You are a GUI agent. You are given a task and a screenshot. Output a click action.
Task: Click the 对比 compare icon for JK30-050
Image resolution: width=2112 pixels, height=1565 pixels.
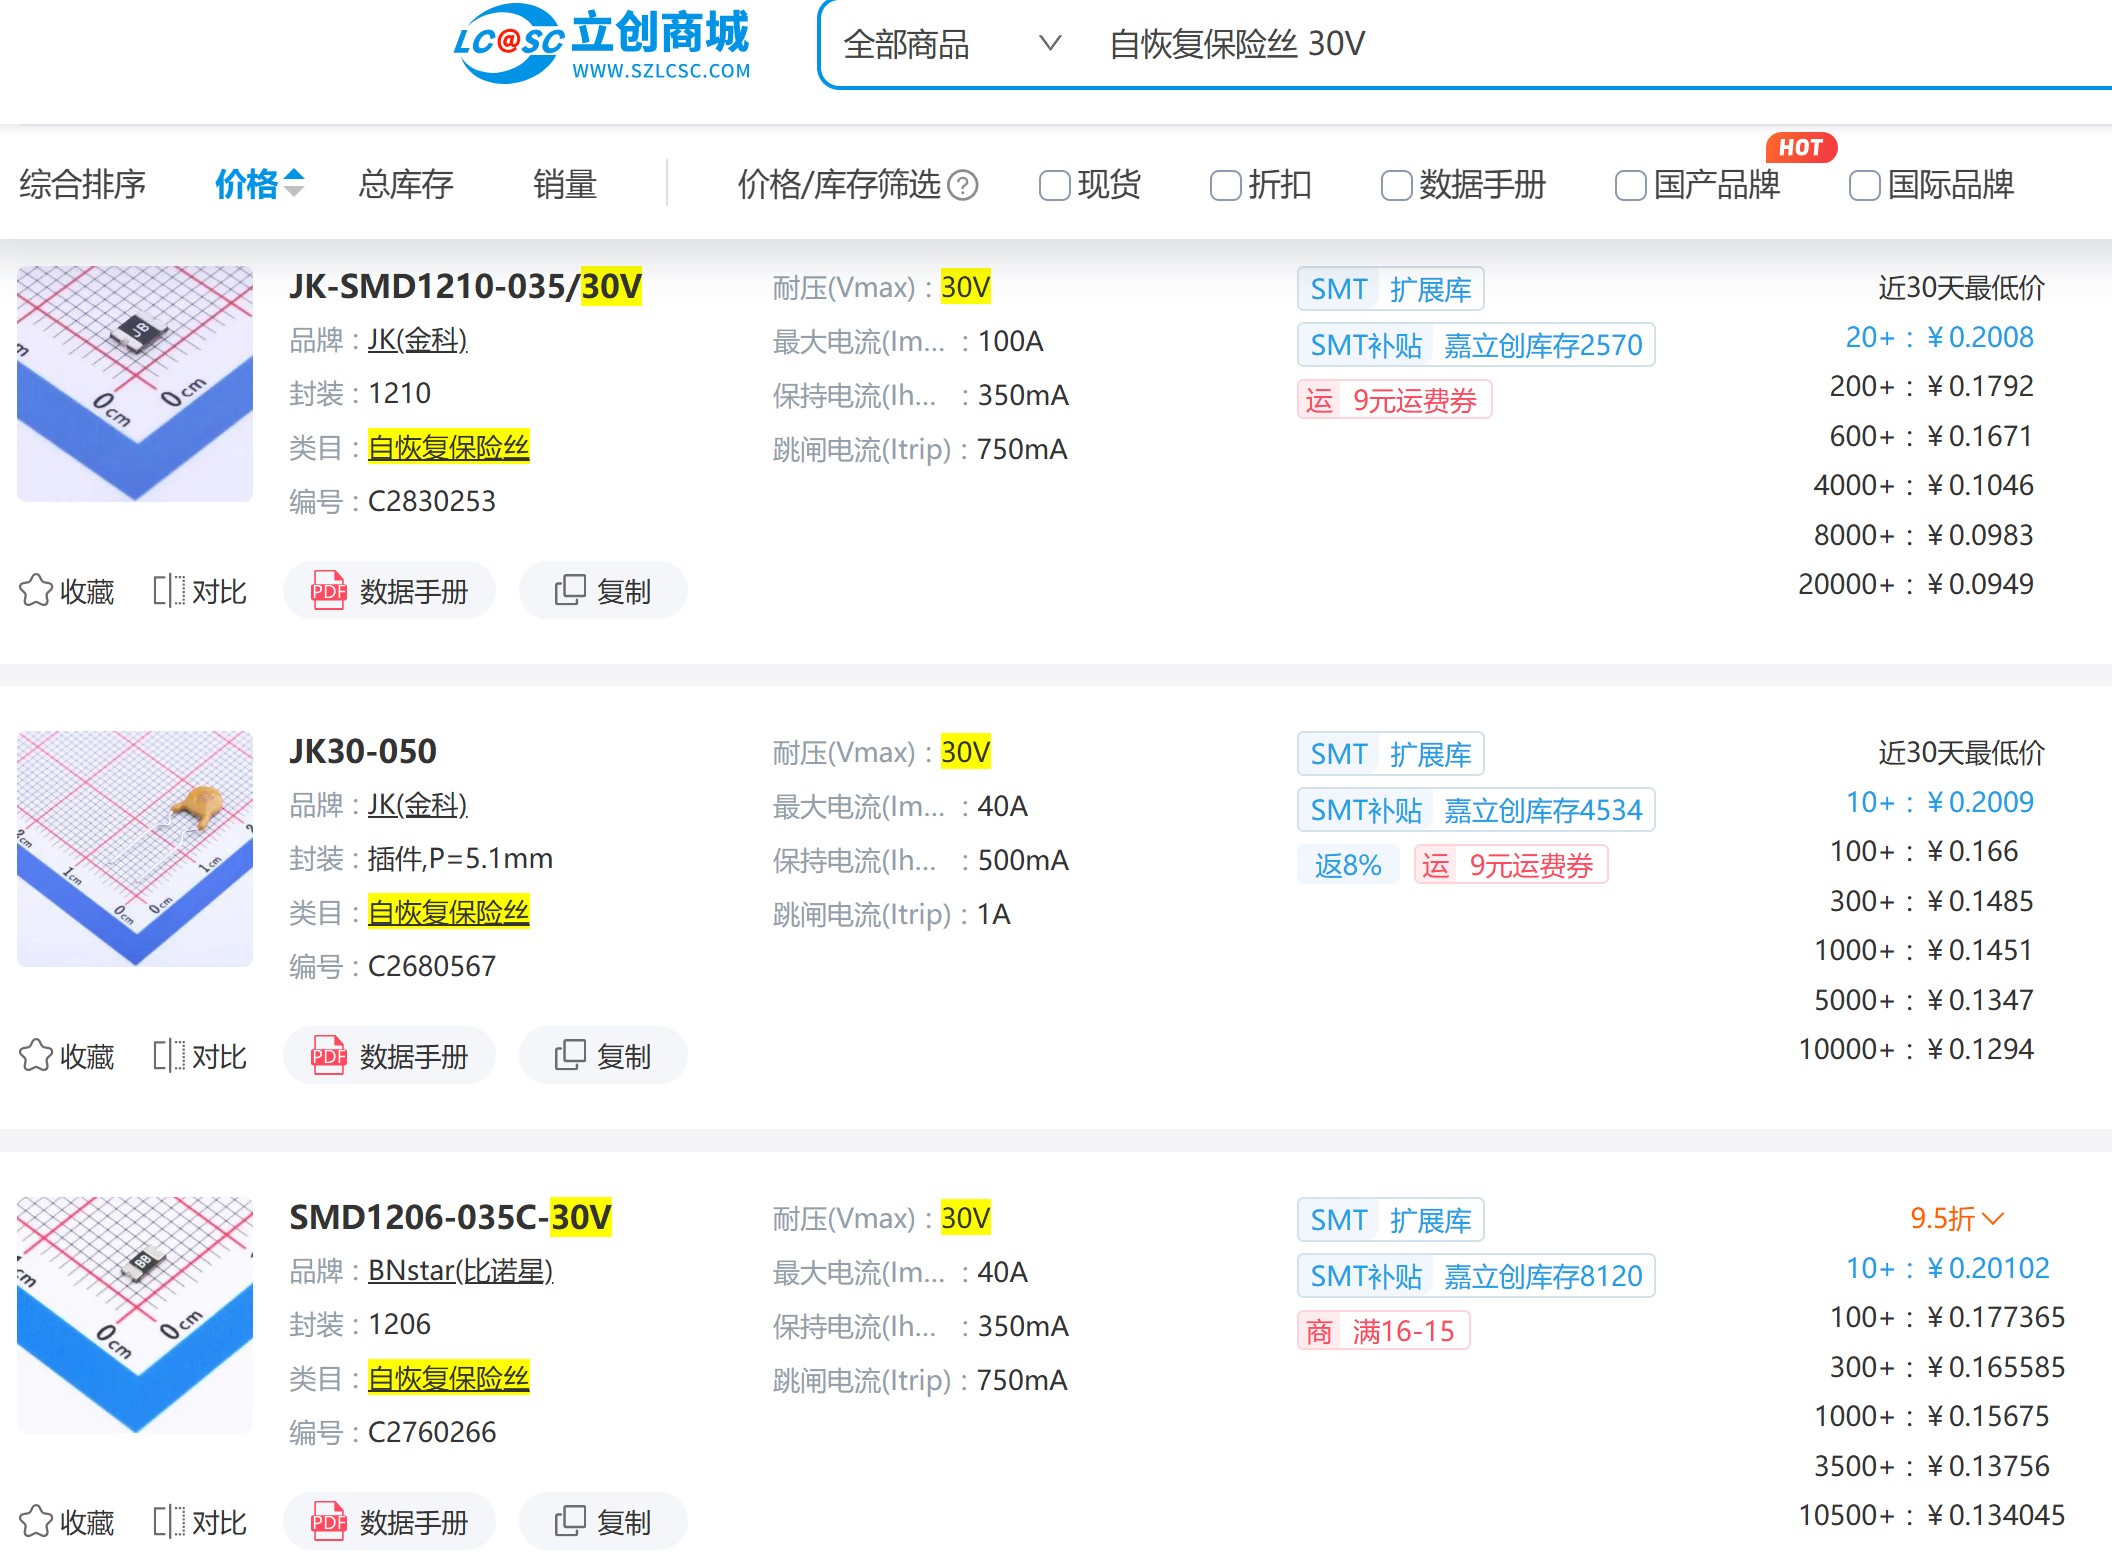[x=168, y=1056]
